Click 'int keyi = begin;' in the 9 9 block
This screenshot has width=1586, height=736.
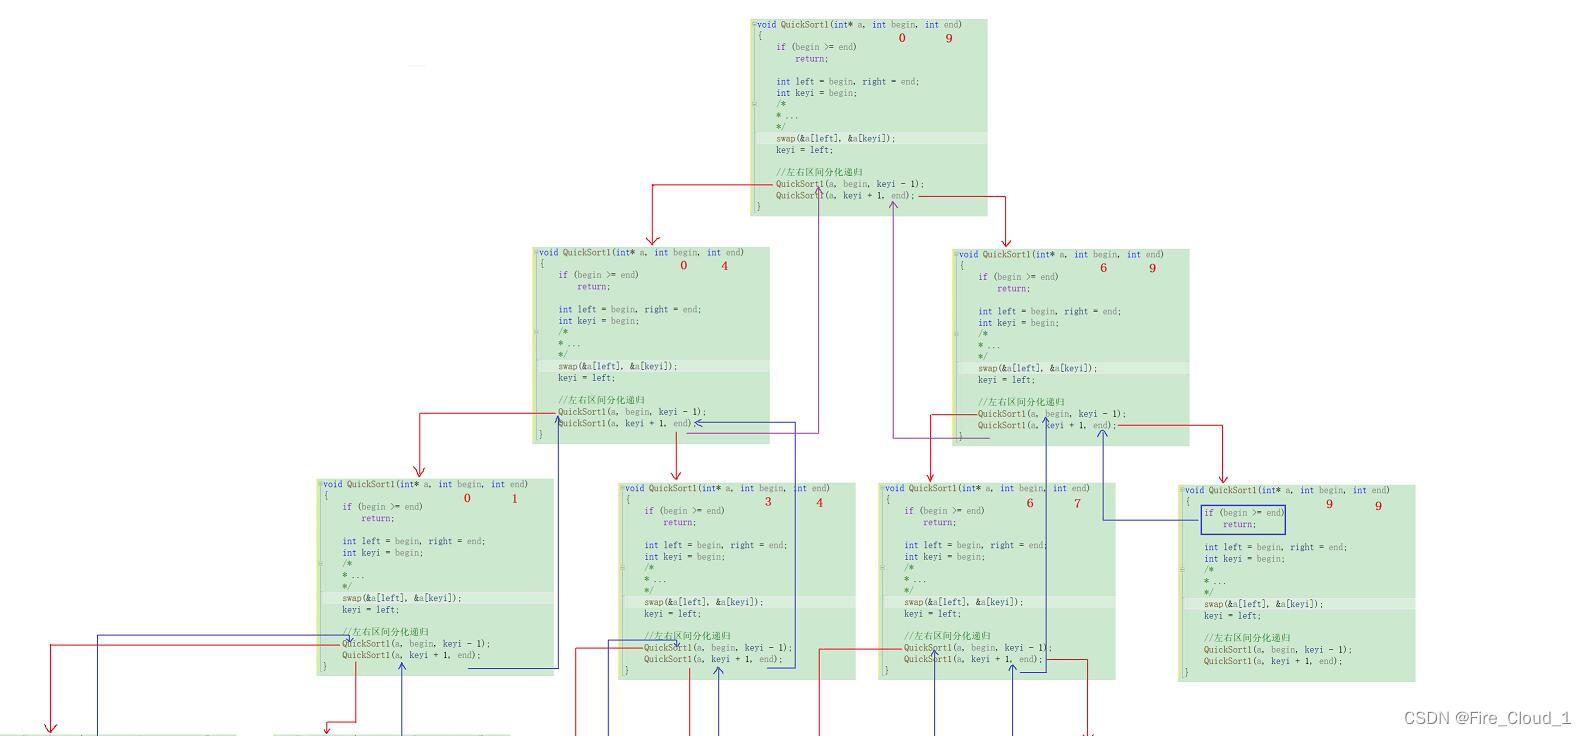1244,559
